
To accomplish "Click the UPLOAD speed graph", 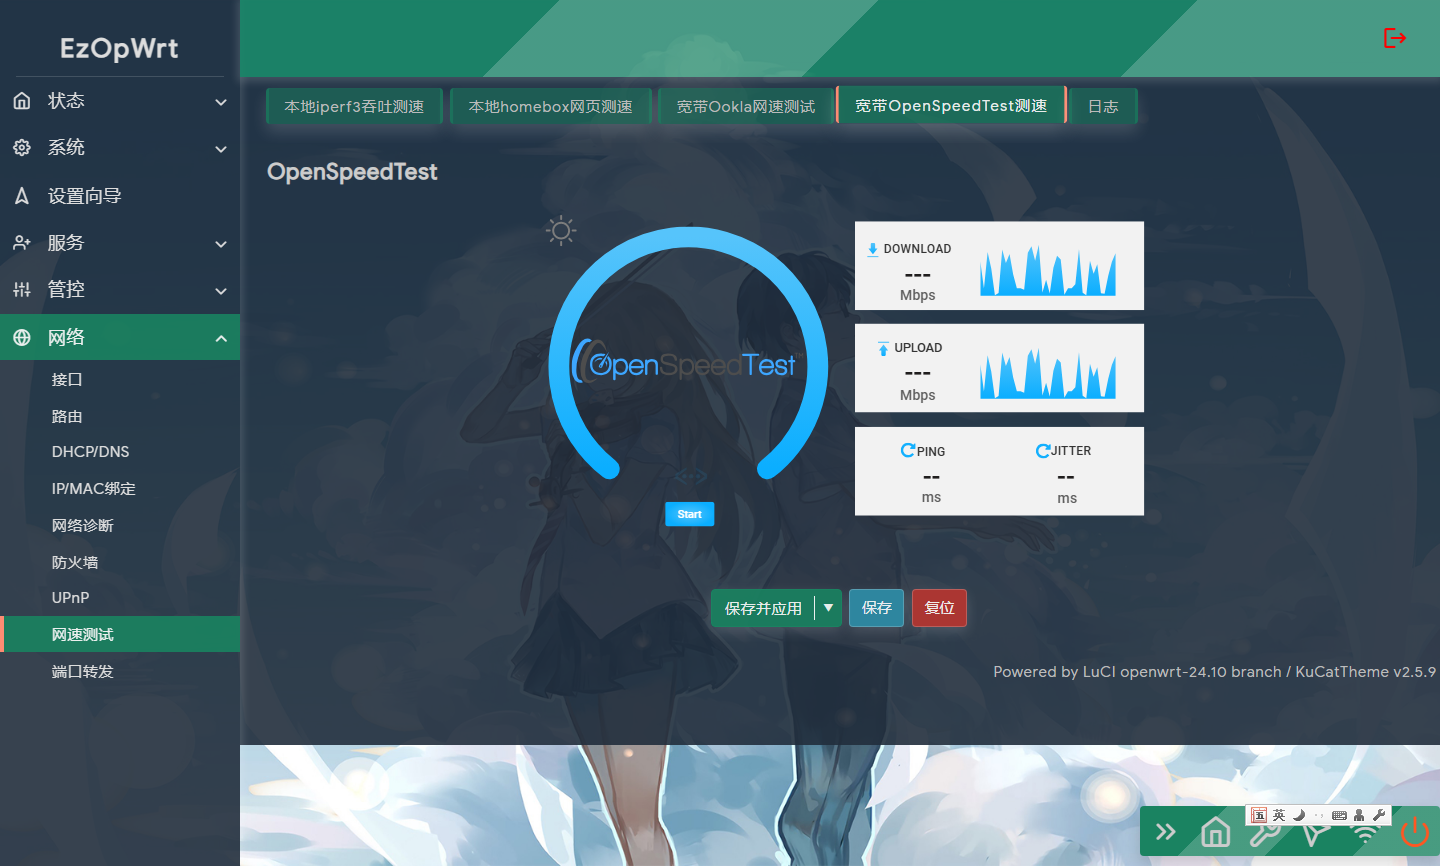I will pos(1048,373).
